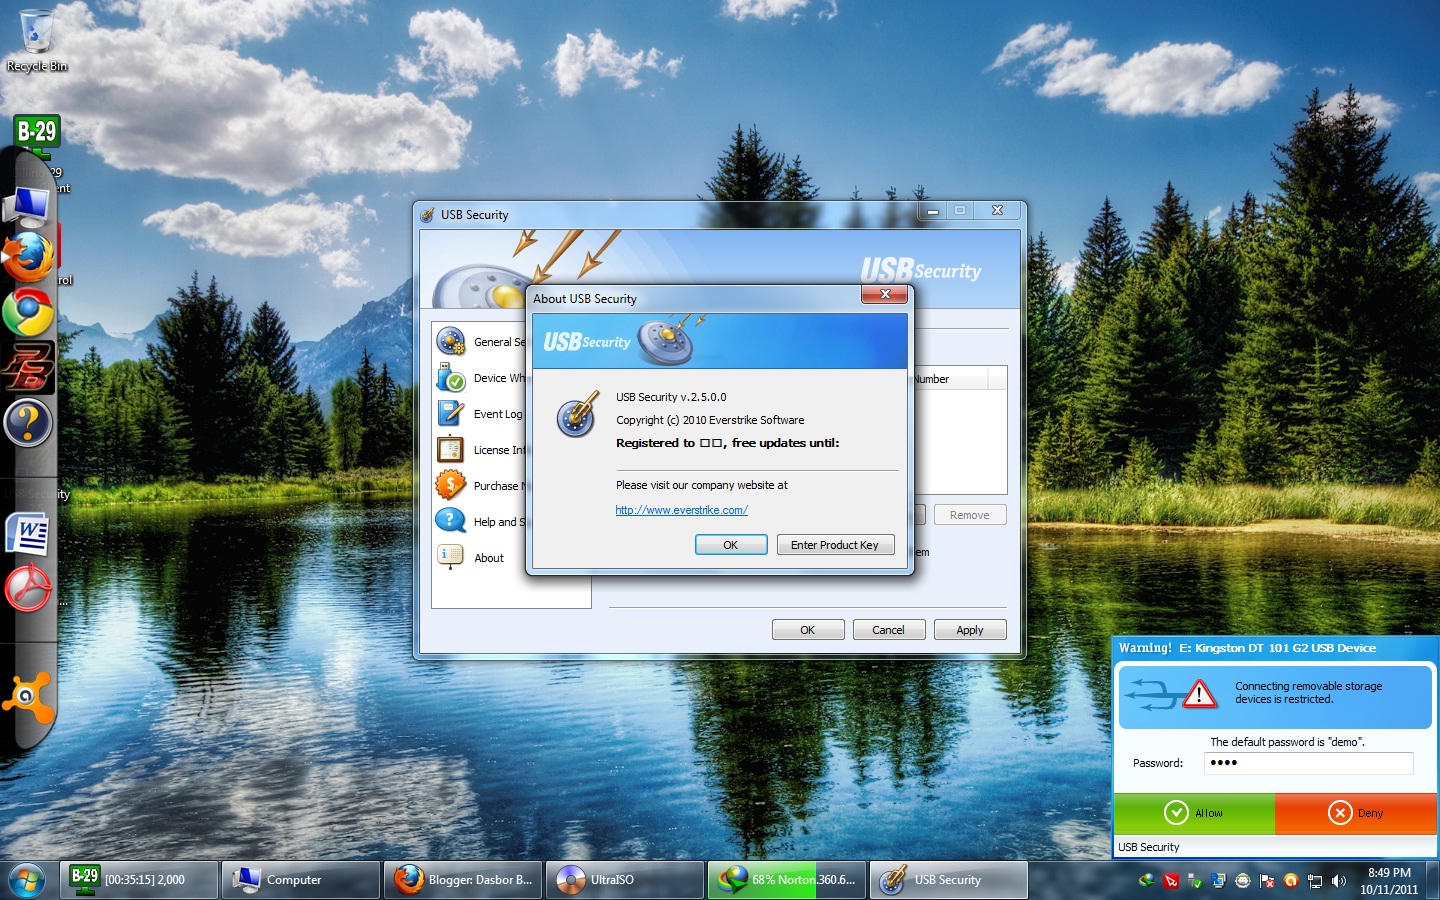The image size is (1440, 900).
Task: Click Remove button in USB Security window
Action: [x=970, y=515]
